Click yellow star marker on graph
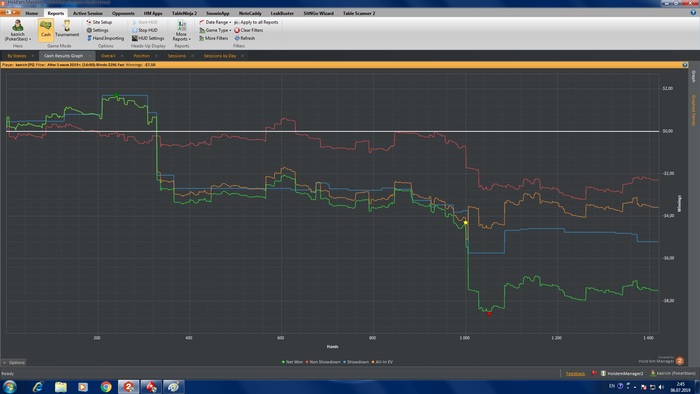700x394 pixels. [x=466, y=222]
